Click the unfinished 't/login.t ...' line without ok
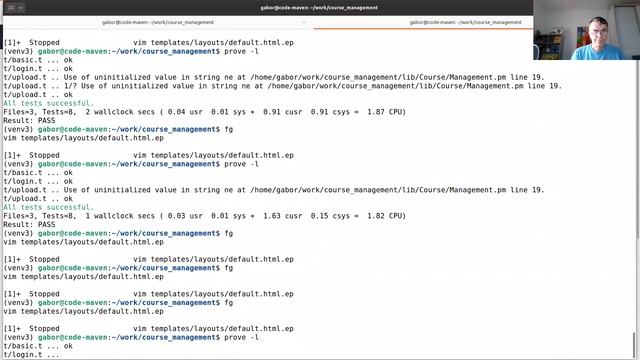The image size is (640, 360). point(31,355)
